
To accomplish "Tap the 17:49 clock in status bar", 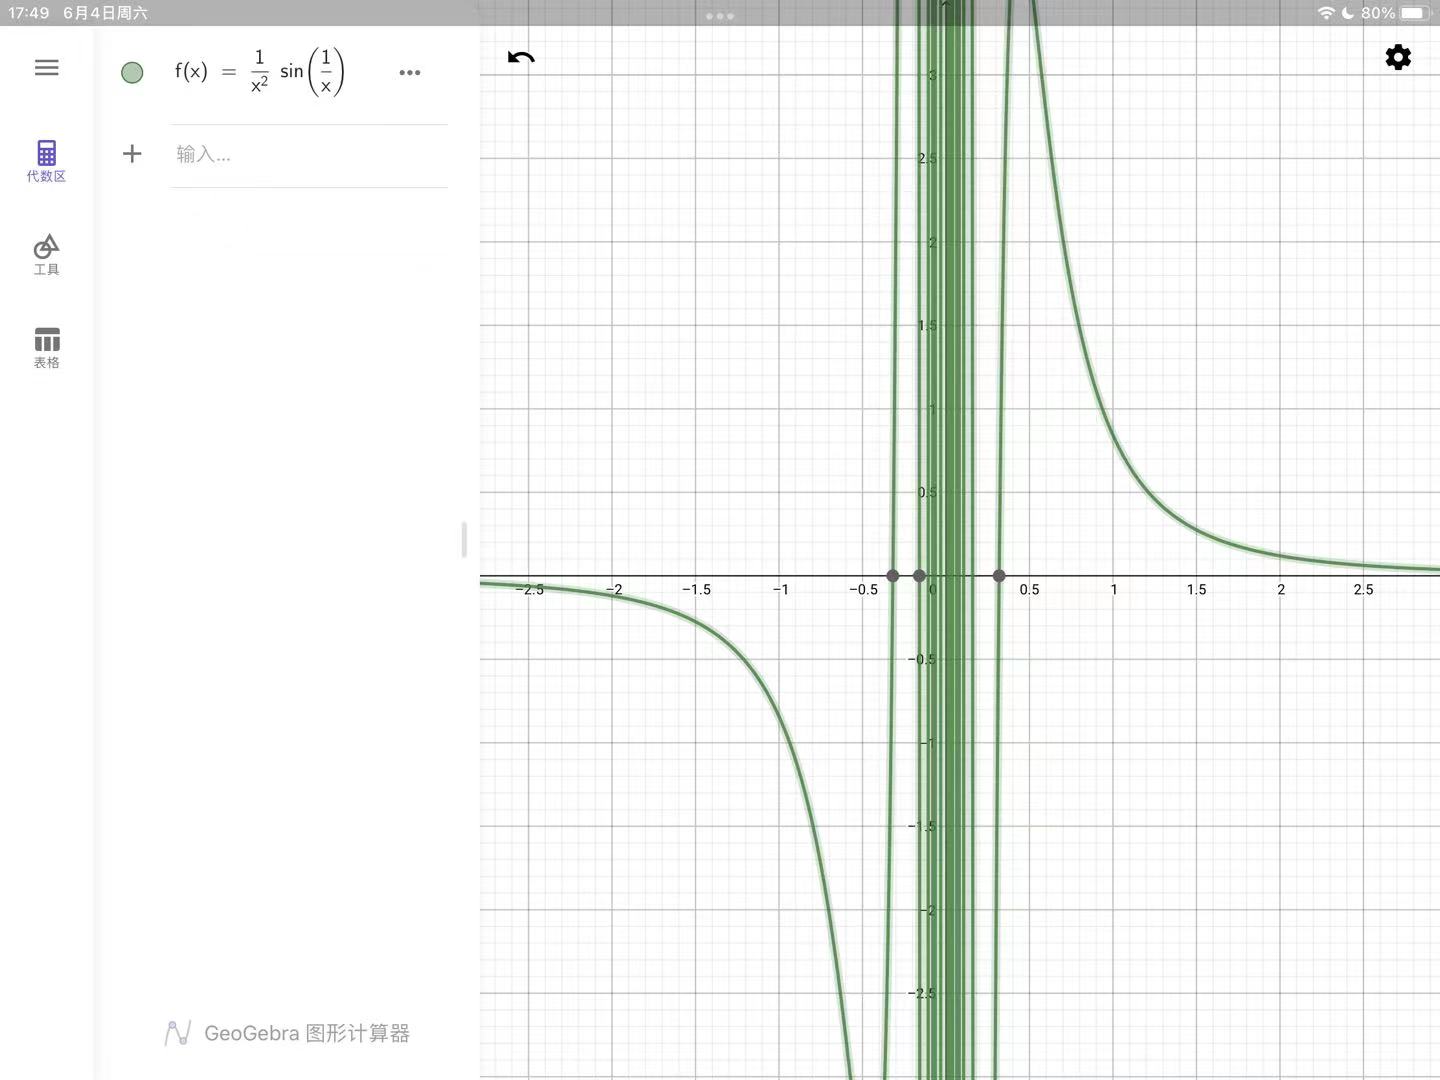I will (x=29, y=13).
